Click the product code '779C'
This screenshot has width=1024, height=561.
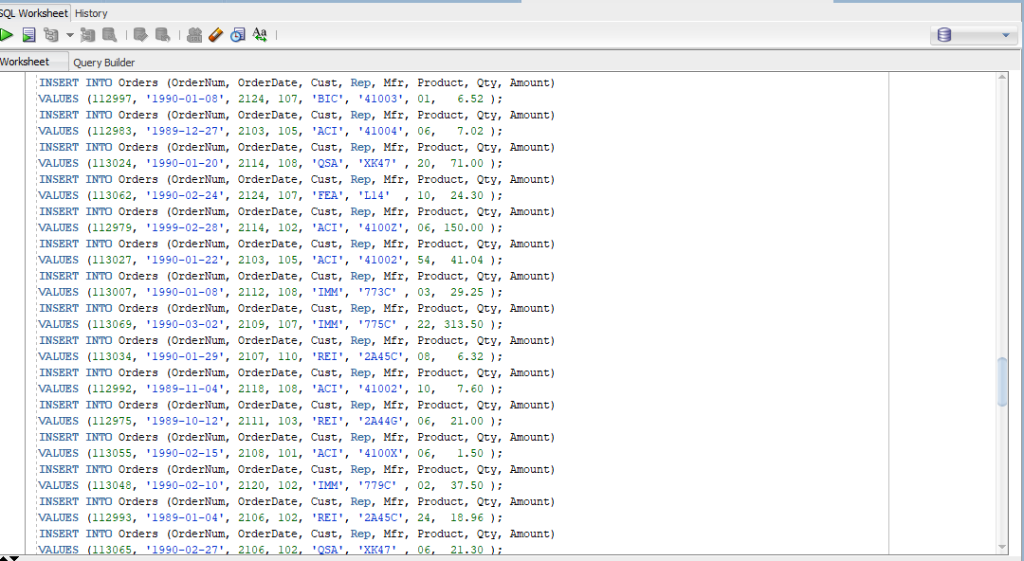point(377,486)
